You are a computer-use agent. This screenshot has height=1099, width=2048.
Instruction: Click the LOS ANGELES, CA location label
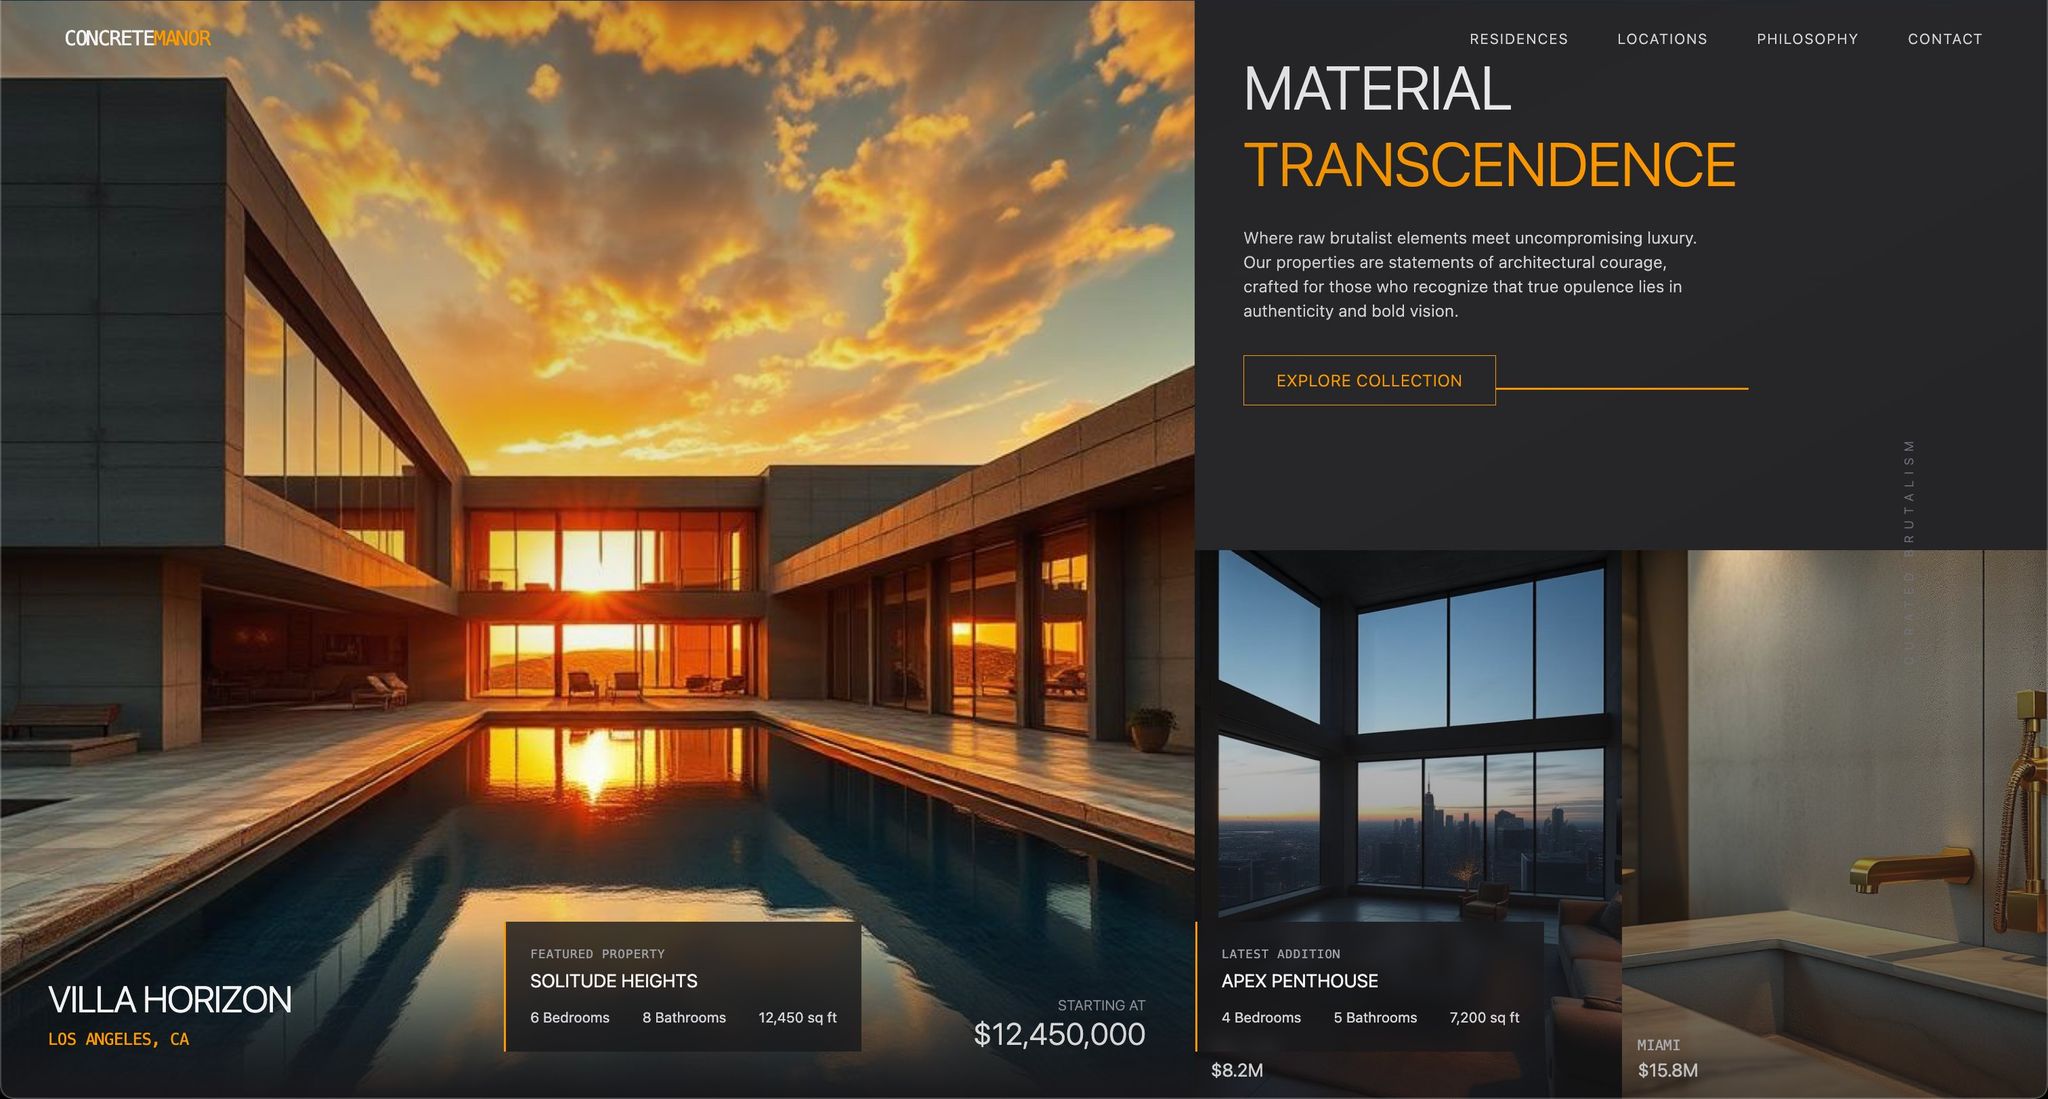[x=118, y=1039]
